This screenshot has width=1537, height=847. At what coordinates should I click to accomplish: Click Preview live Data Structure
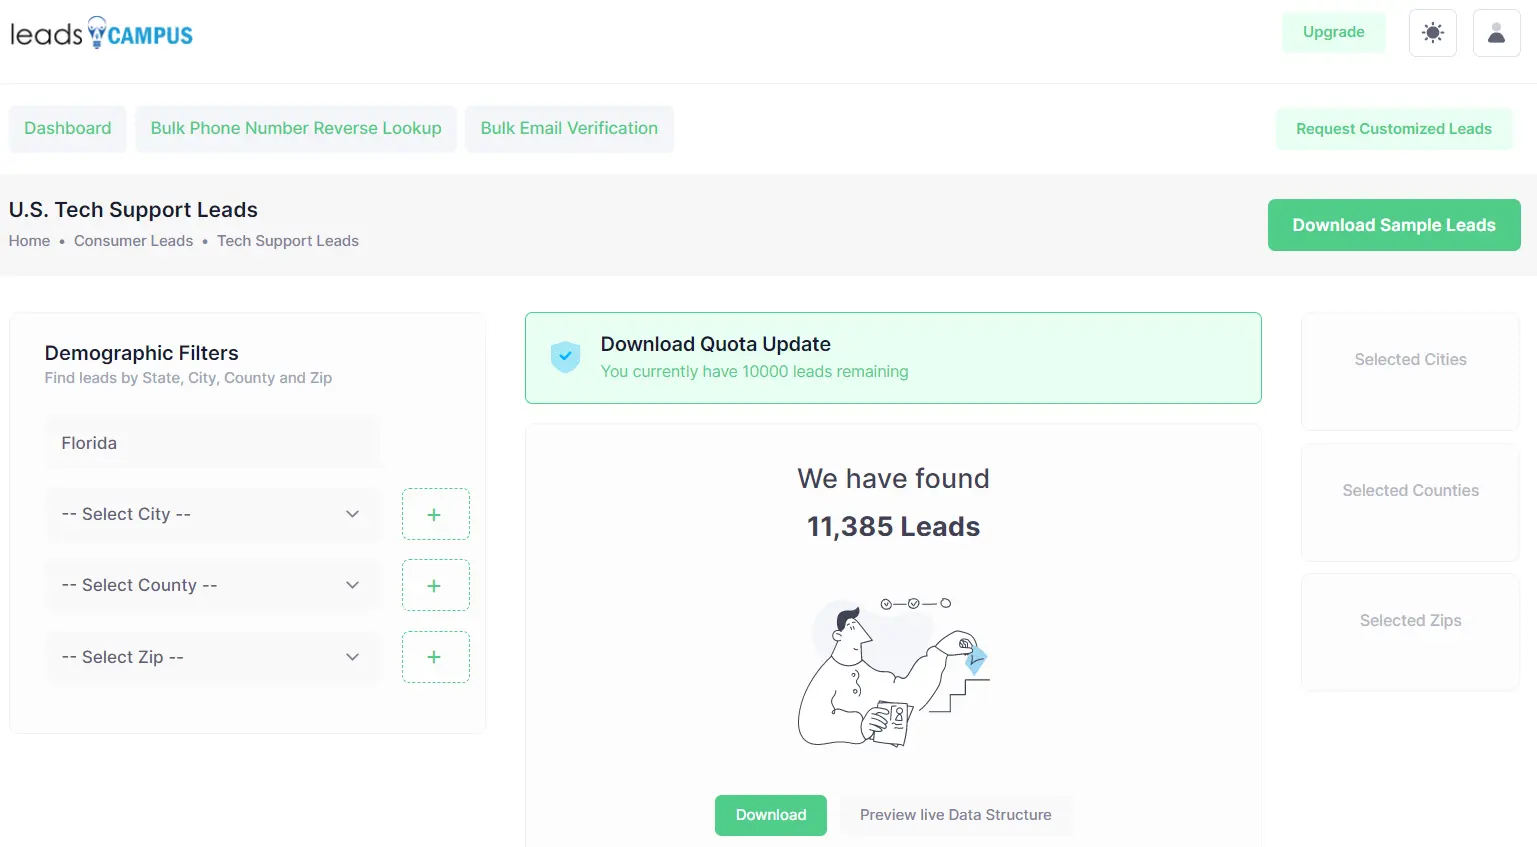point(956,815)
